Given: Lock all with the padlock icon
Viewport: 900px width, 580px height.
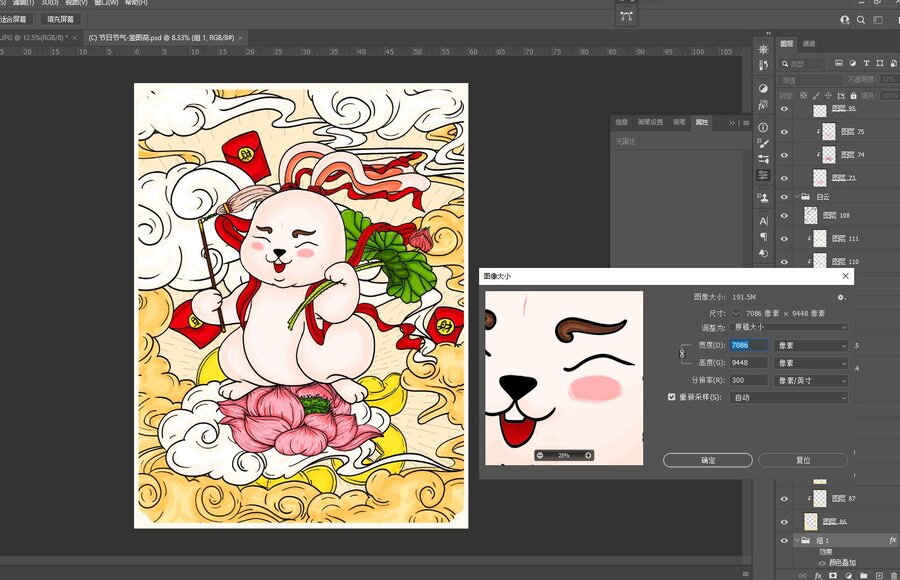Looking at the screenshot, I should coord(854,95).
